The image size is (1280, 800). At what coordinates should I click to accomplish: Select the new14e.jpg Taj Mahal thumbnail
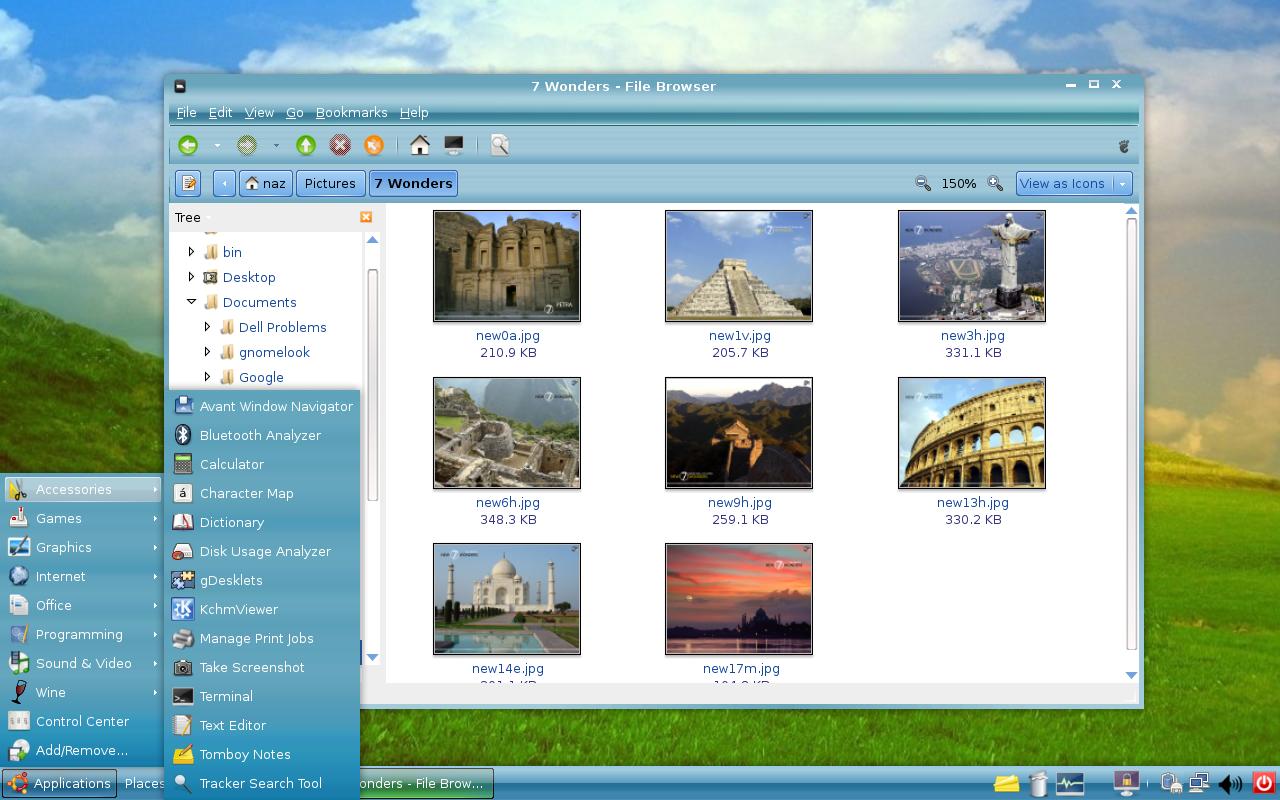point(507,599)
